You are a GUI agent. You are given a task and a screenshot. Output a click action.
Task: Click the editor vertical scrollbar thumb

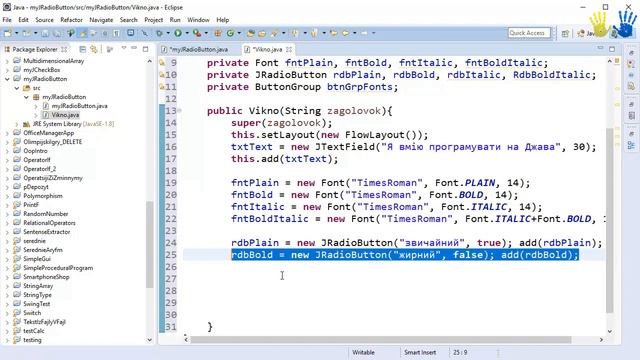609,220
